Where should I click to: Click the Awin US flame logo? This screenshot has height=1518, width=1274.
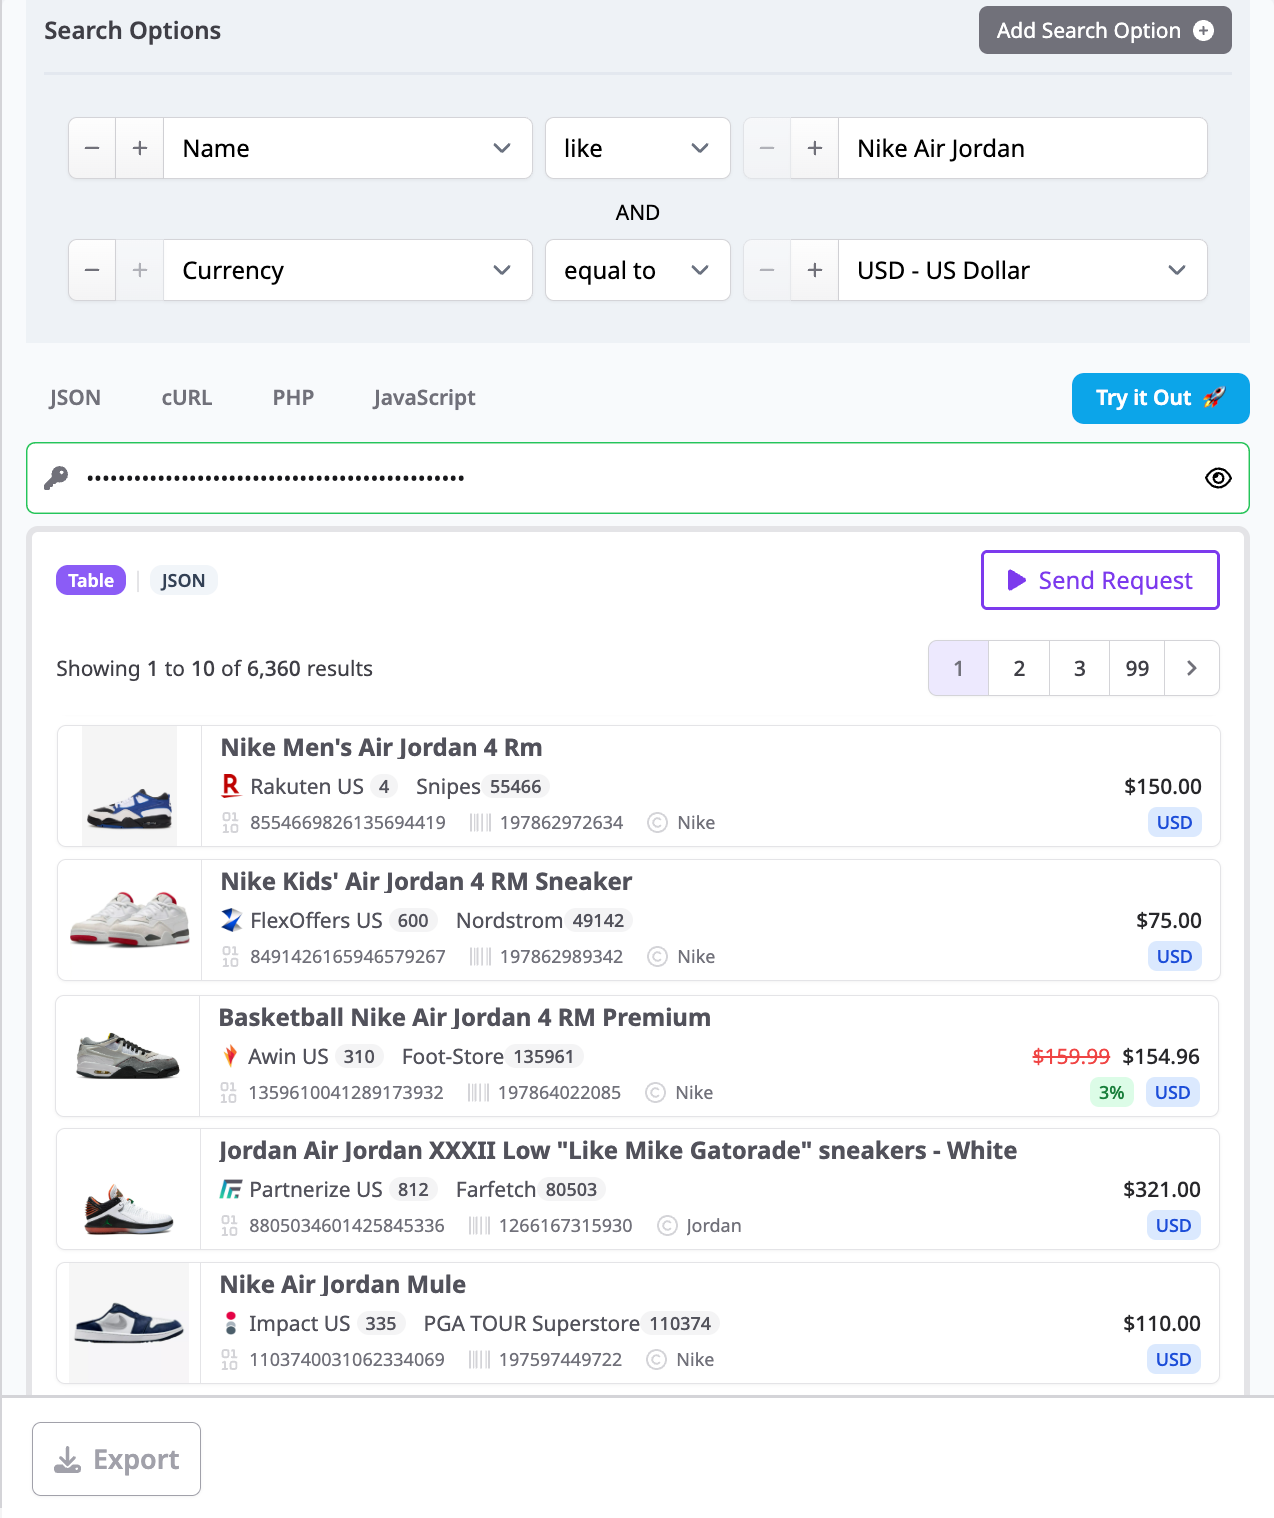point(230,1056)
